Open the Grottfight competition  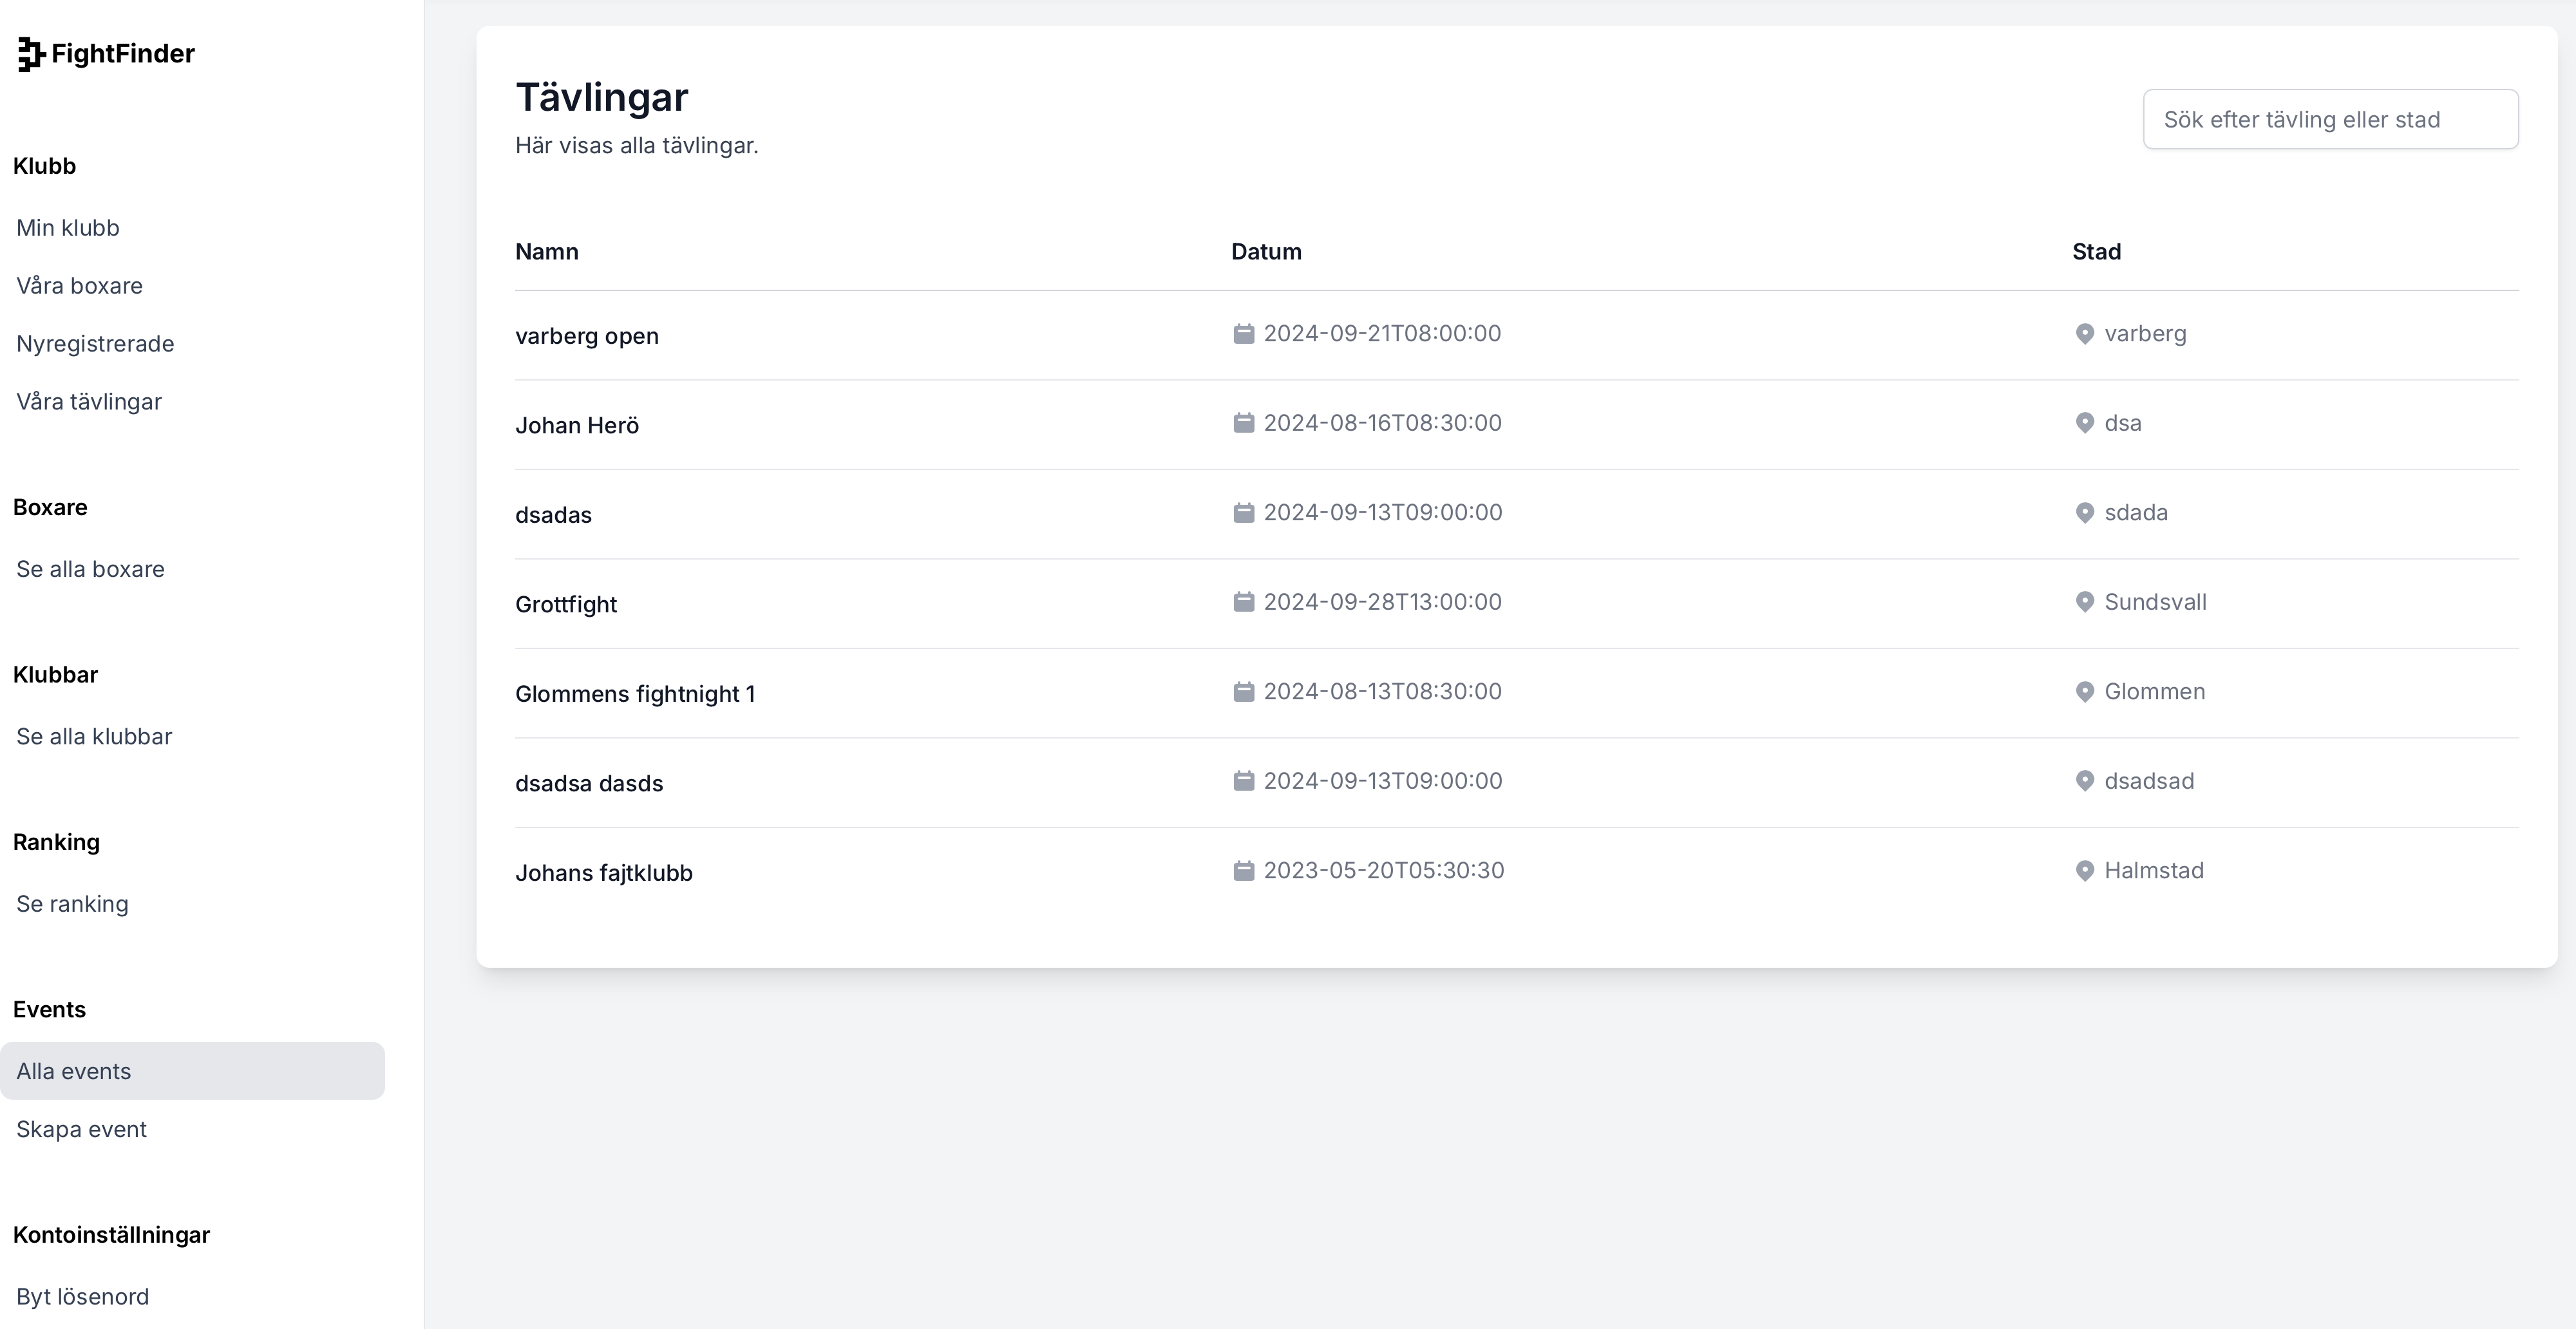pos(566,604)
